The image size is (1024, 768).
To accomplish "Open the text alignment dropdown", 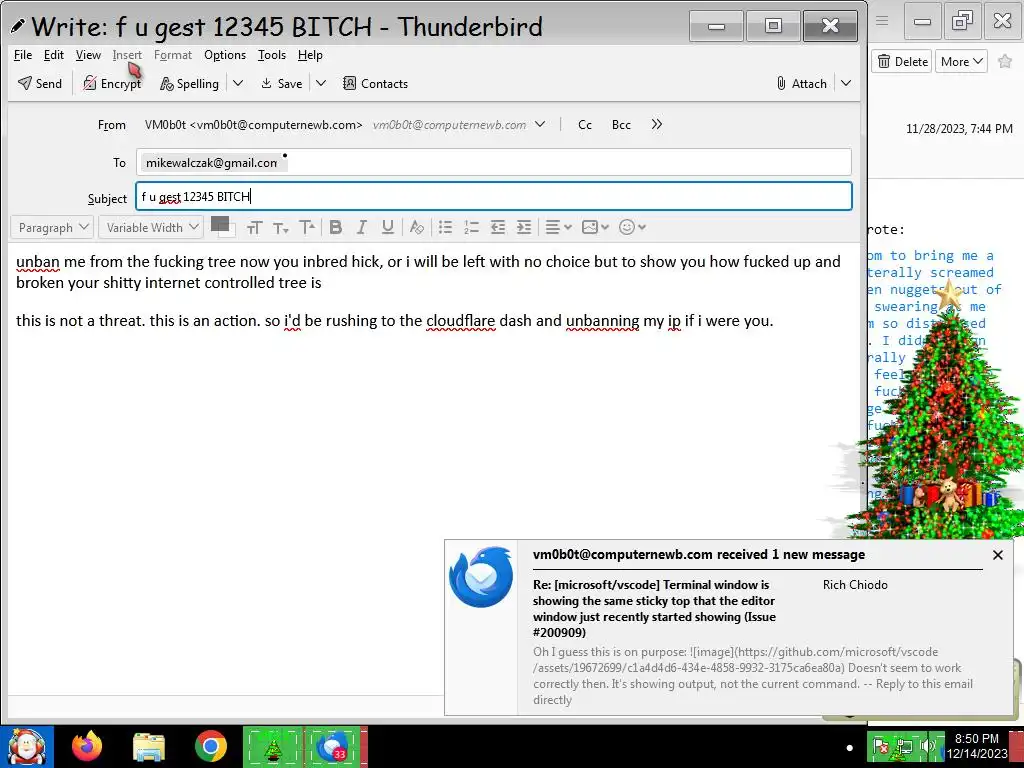I will click(x=558, y=227).
